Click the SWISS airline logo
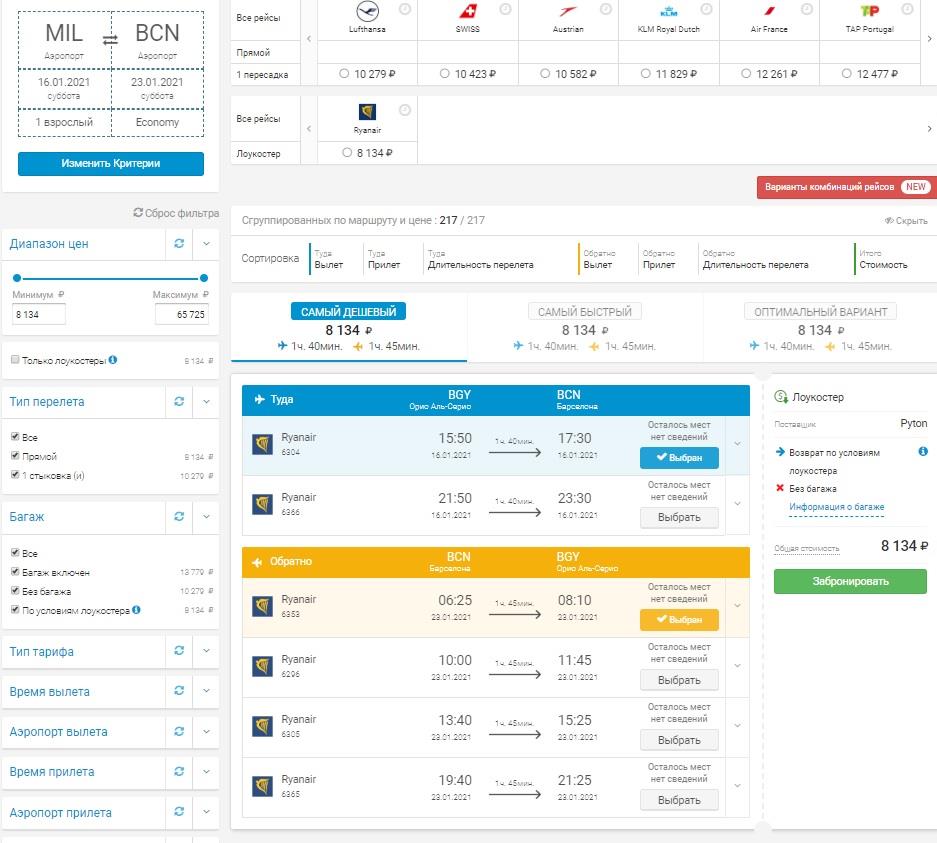 coord(467,11)
